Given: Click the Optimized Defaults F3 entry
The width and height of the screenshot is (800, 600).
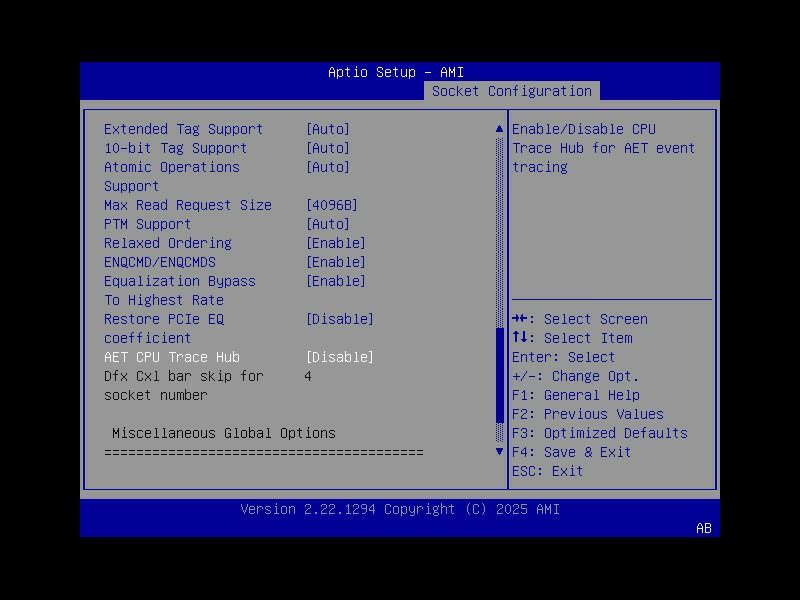Looking at the screenshot, I should [x=597, y=433].
